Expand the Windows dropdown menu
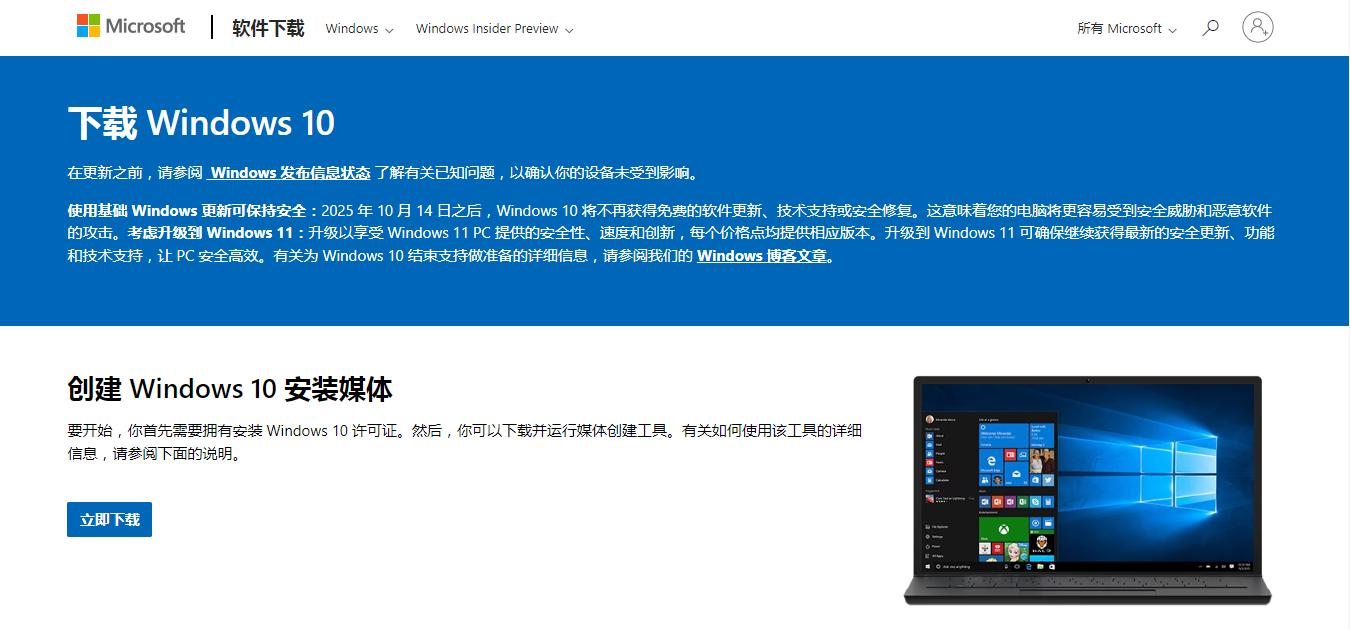 pos(359,29)
